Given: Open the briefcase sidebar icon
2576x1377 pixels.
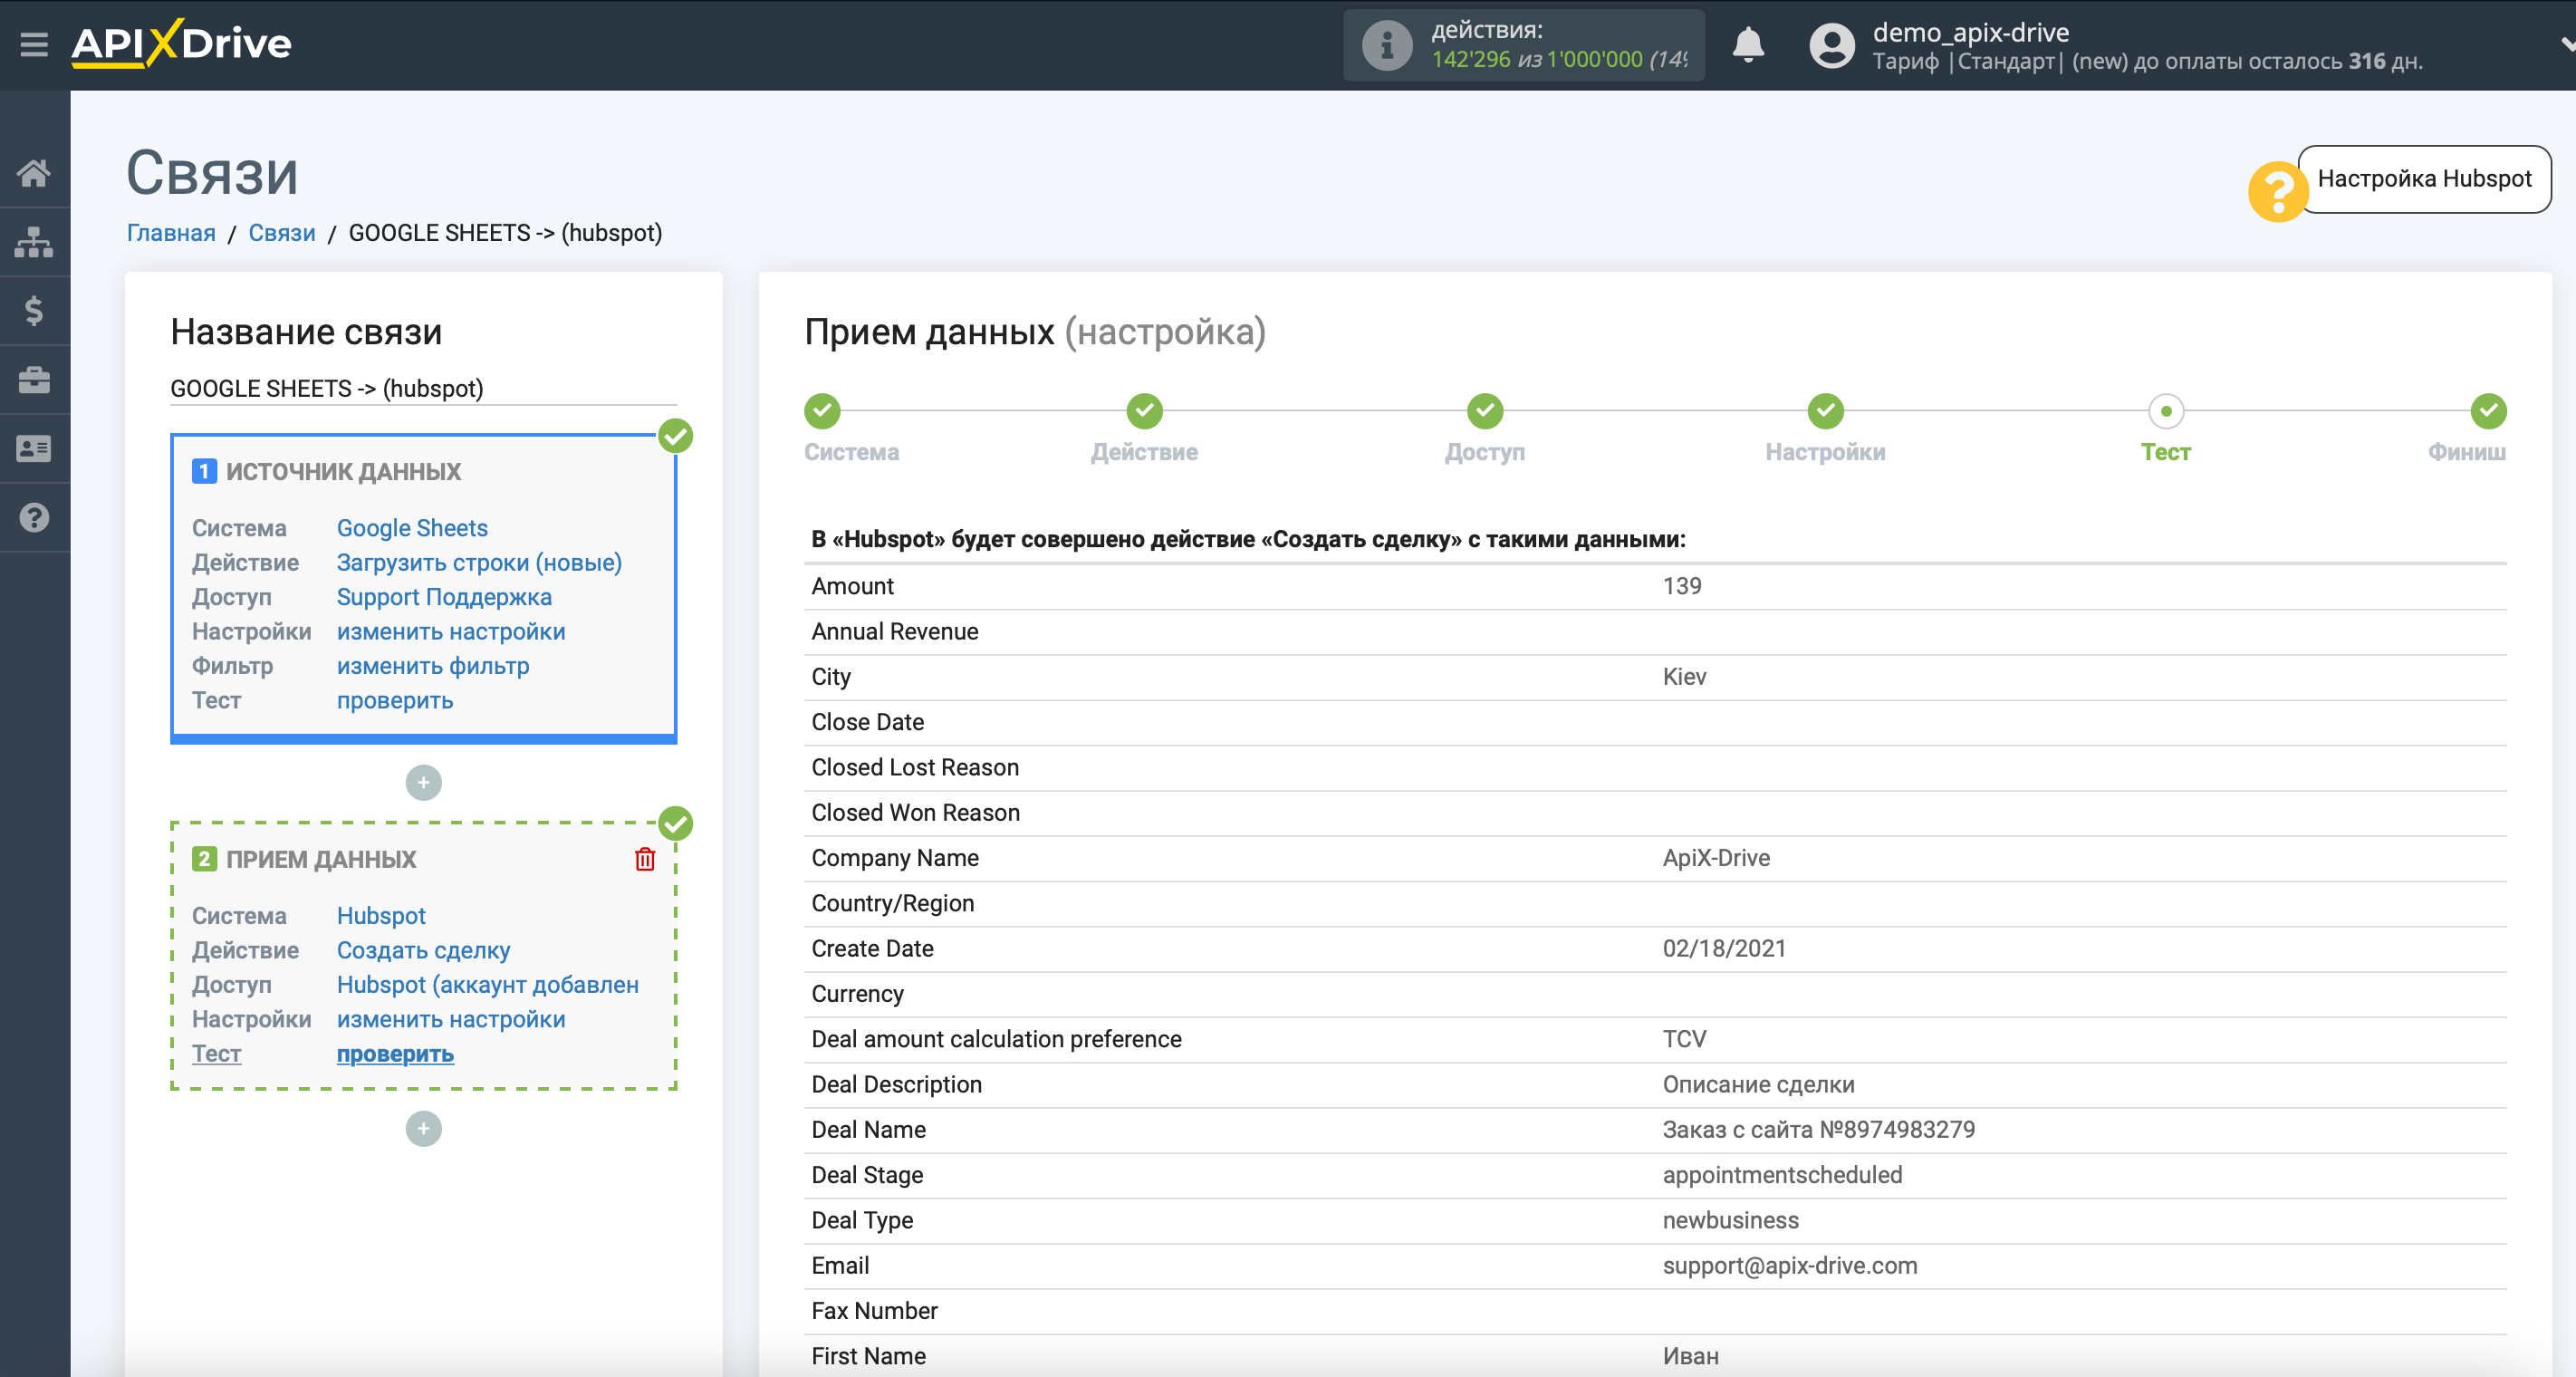Looking at the screenshot, I should coord(34,380).
